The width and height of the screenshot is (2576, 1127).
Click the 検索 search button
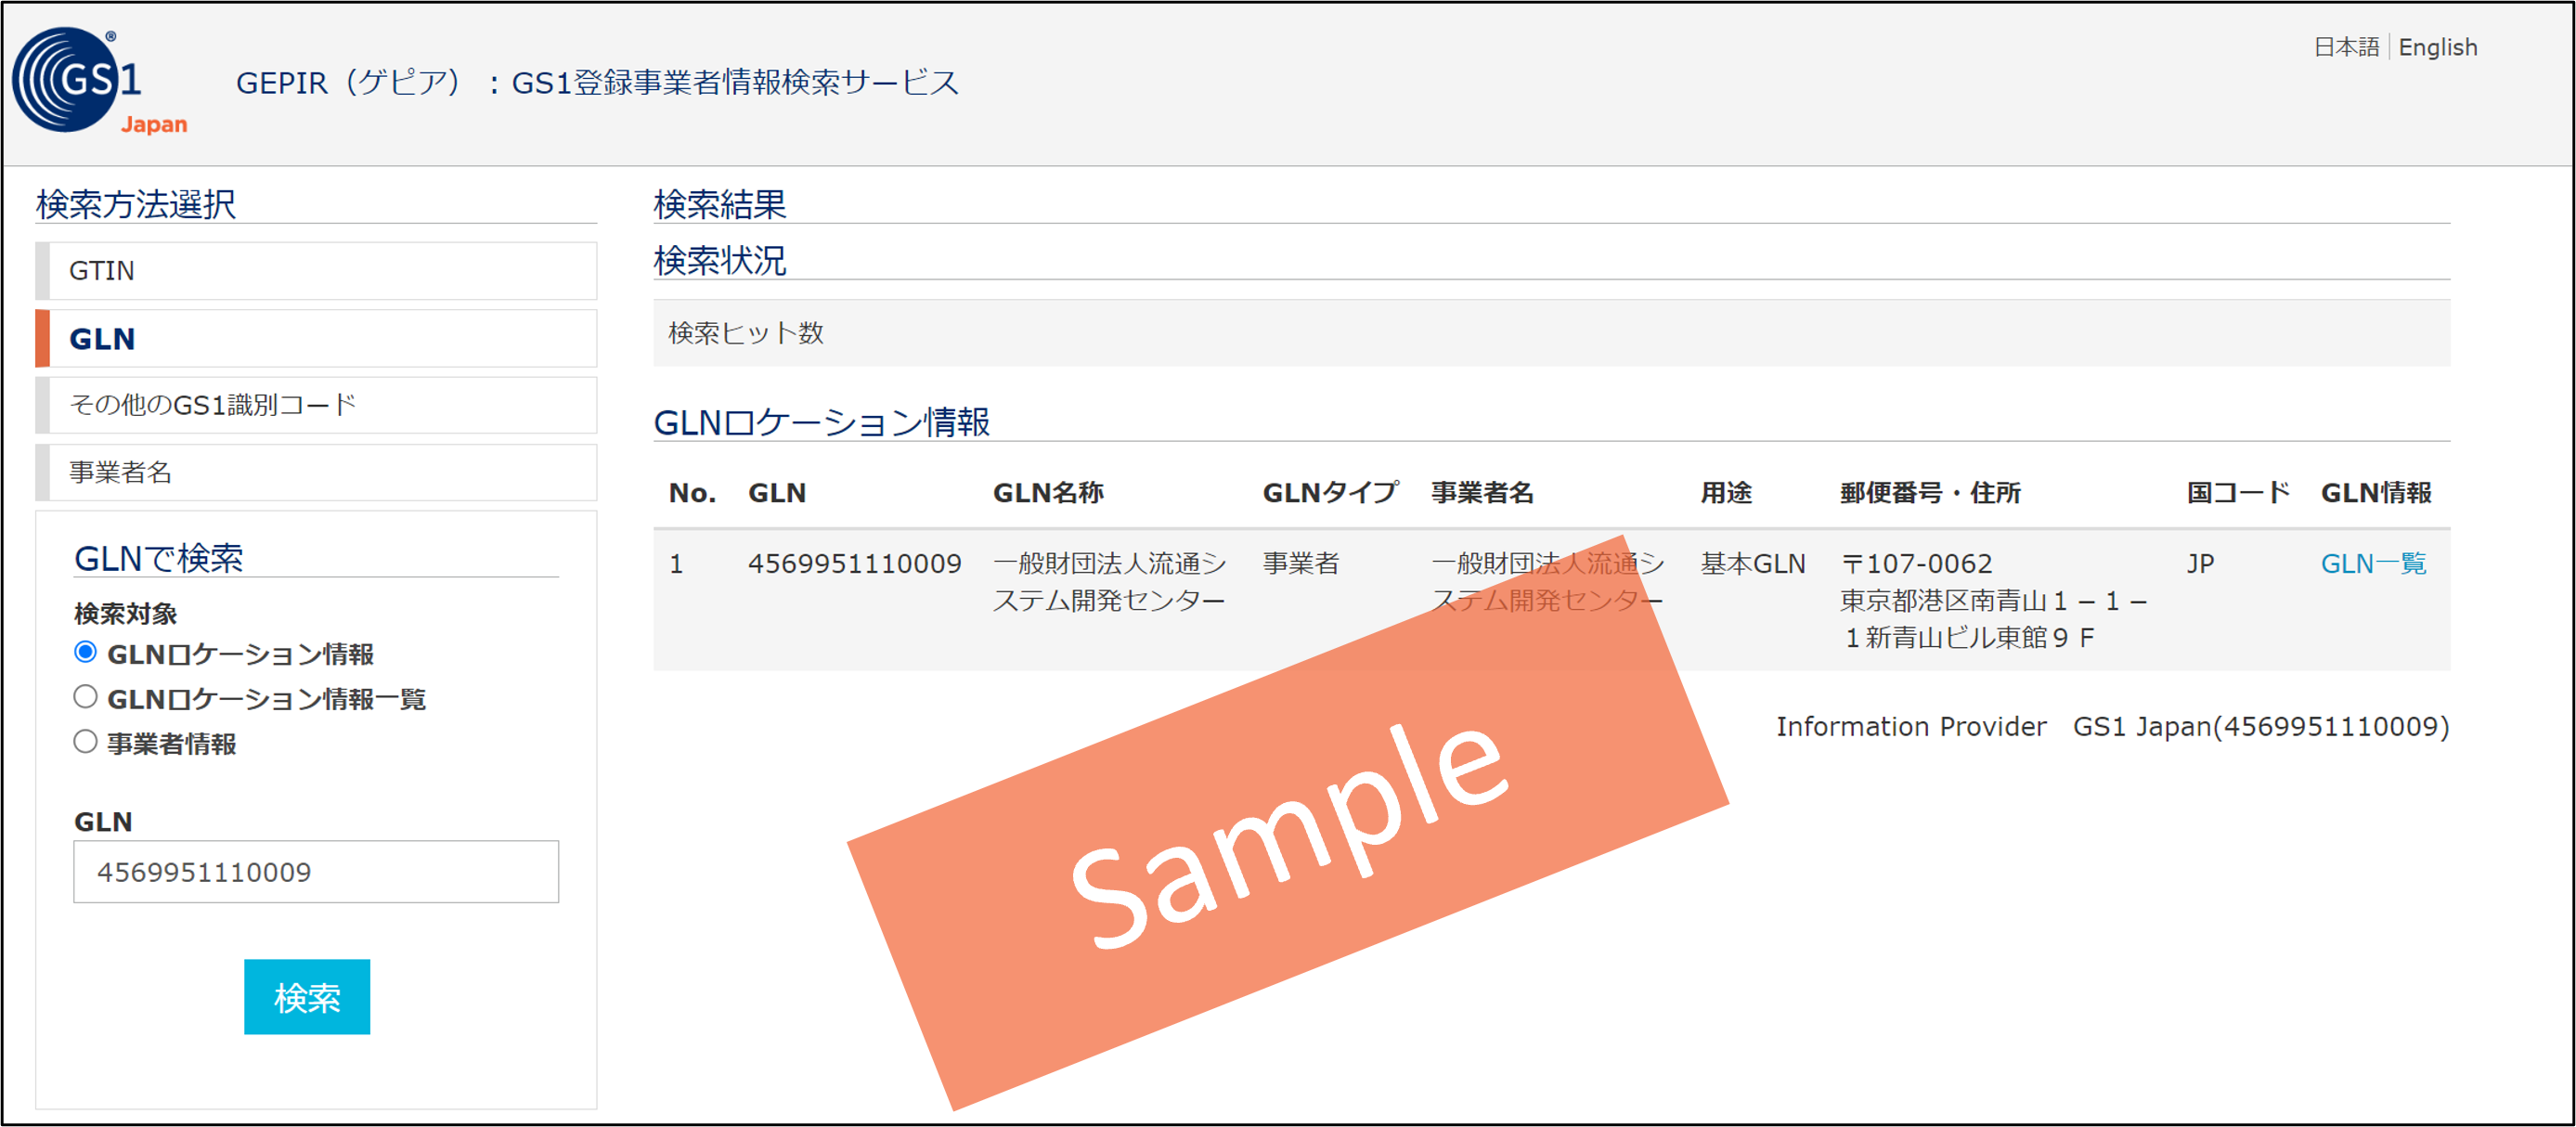tap(306, 996)
